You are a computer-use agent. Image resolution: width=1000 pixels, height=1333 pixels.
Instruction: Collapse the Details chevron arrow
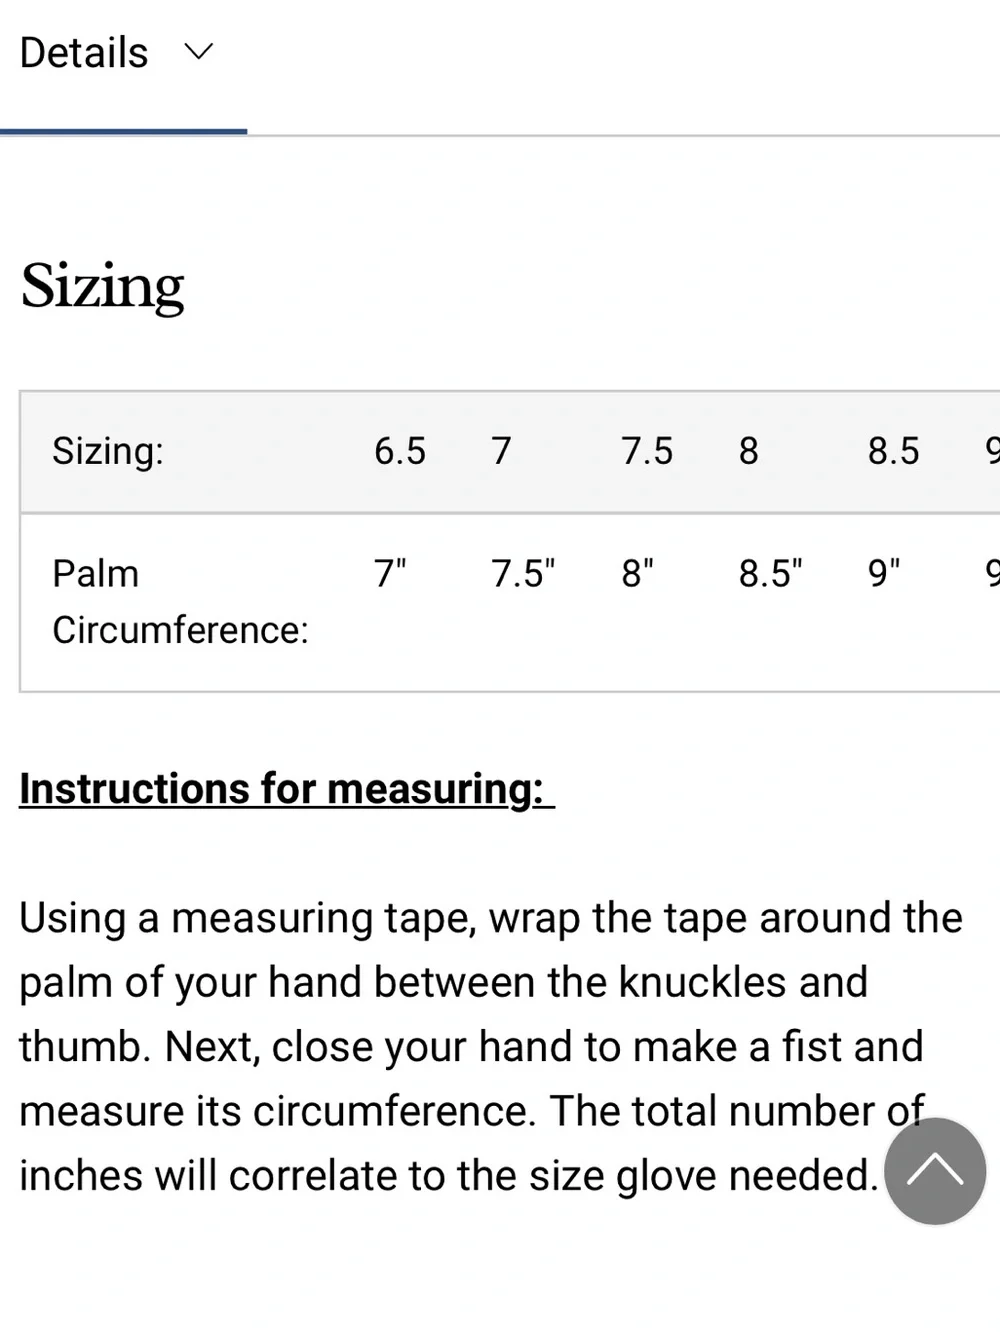(x=199, y=52)
